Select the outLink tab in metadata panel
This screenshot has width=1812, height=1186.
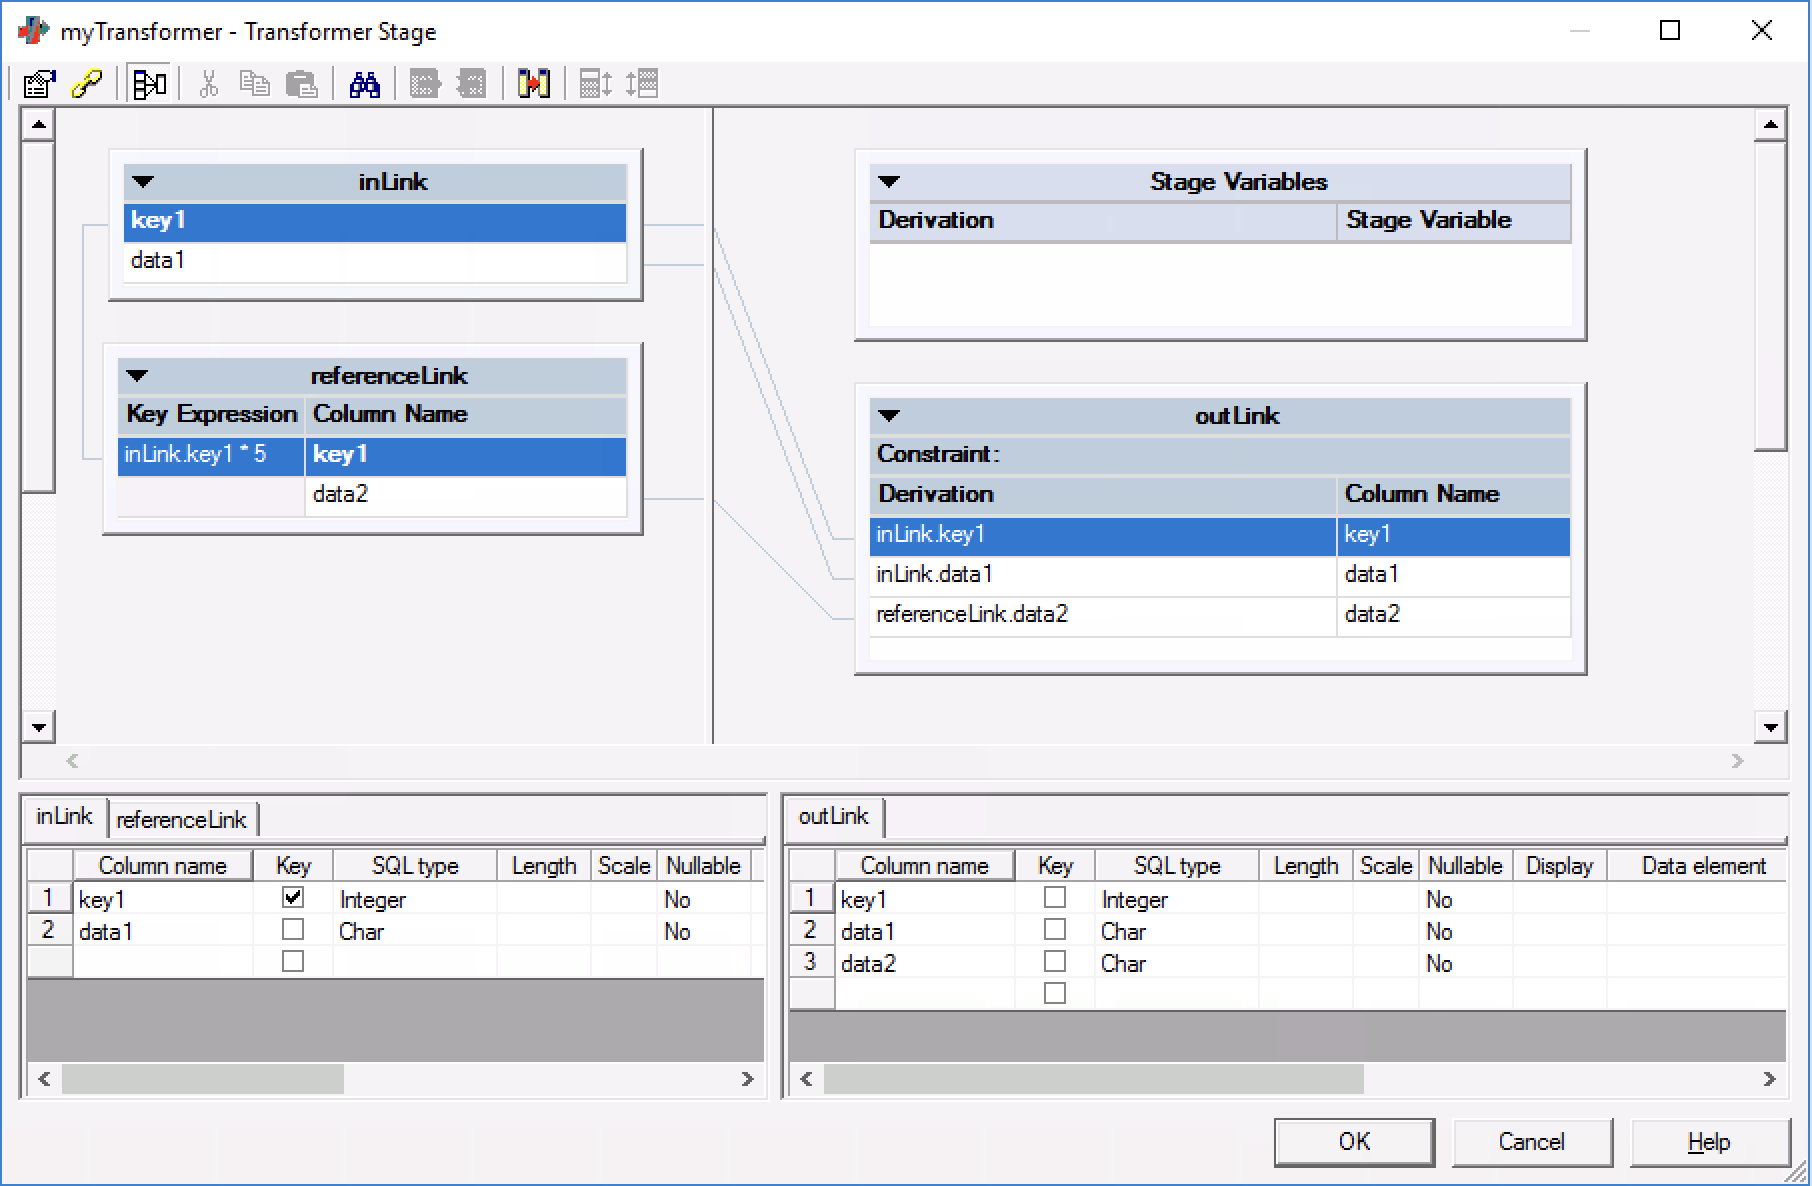click(833, 817)
